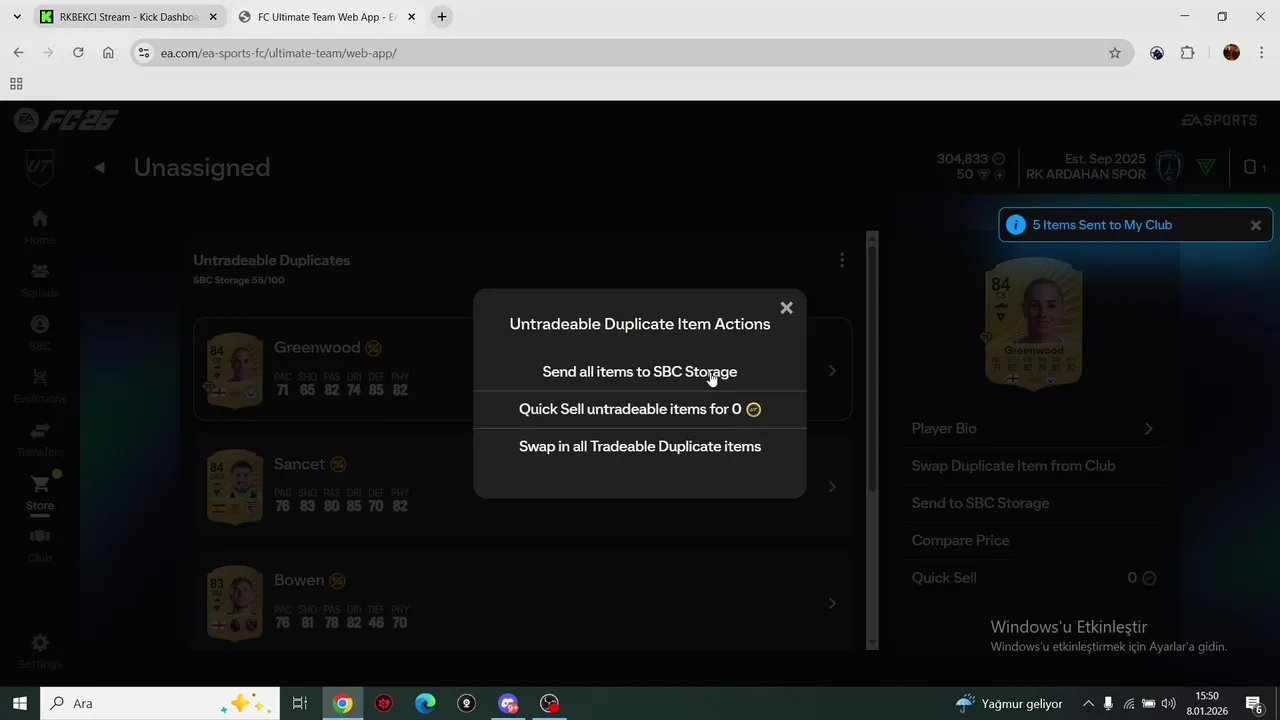Show hidden system tray icons
The image size is (1280, 720).
coord(1088,703)
